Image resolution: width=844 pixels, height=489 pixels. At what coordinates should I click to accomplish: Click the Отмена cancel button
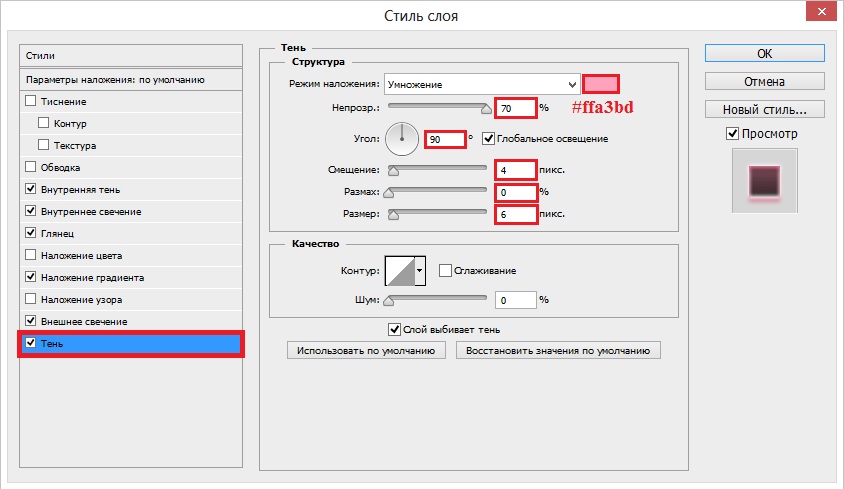click(x=764, y=81)
